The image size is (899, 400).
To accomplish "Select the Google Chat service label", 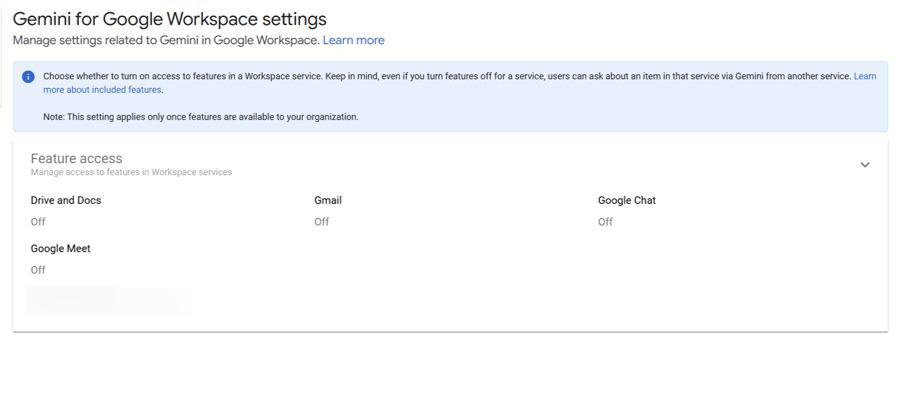I will click(x=627, y=200).
